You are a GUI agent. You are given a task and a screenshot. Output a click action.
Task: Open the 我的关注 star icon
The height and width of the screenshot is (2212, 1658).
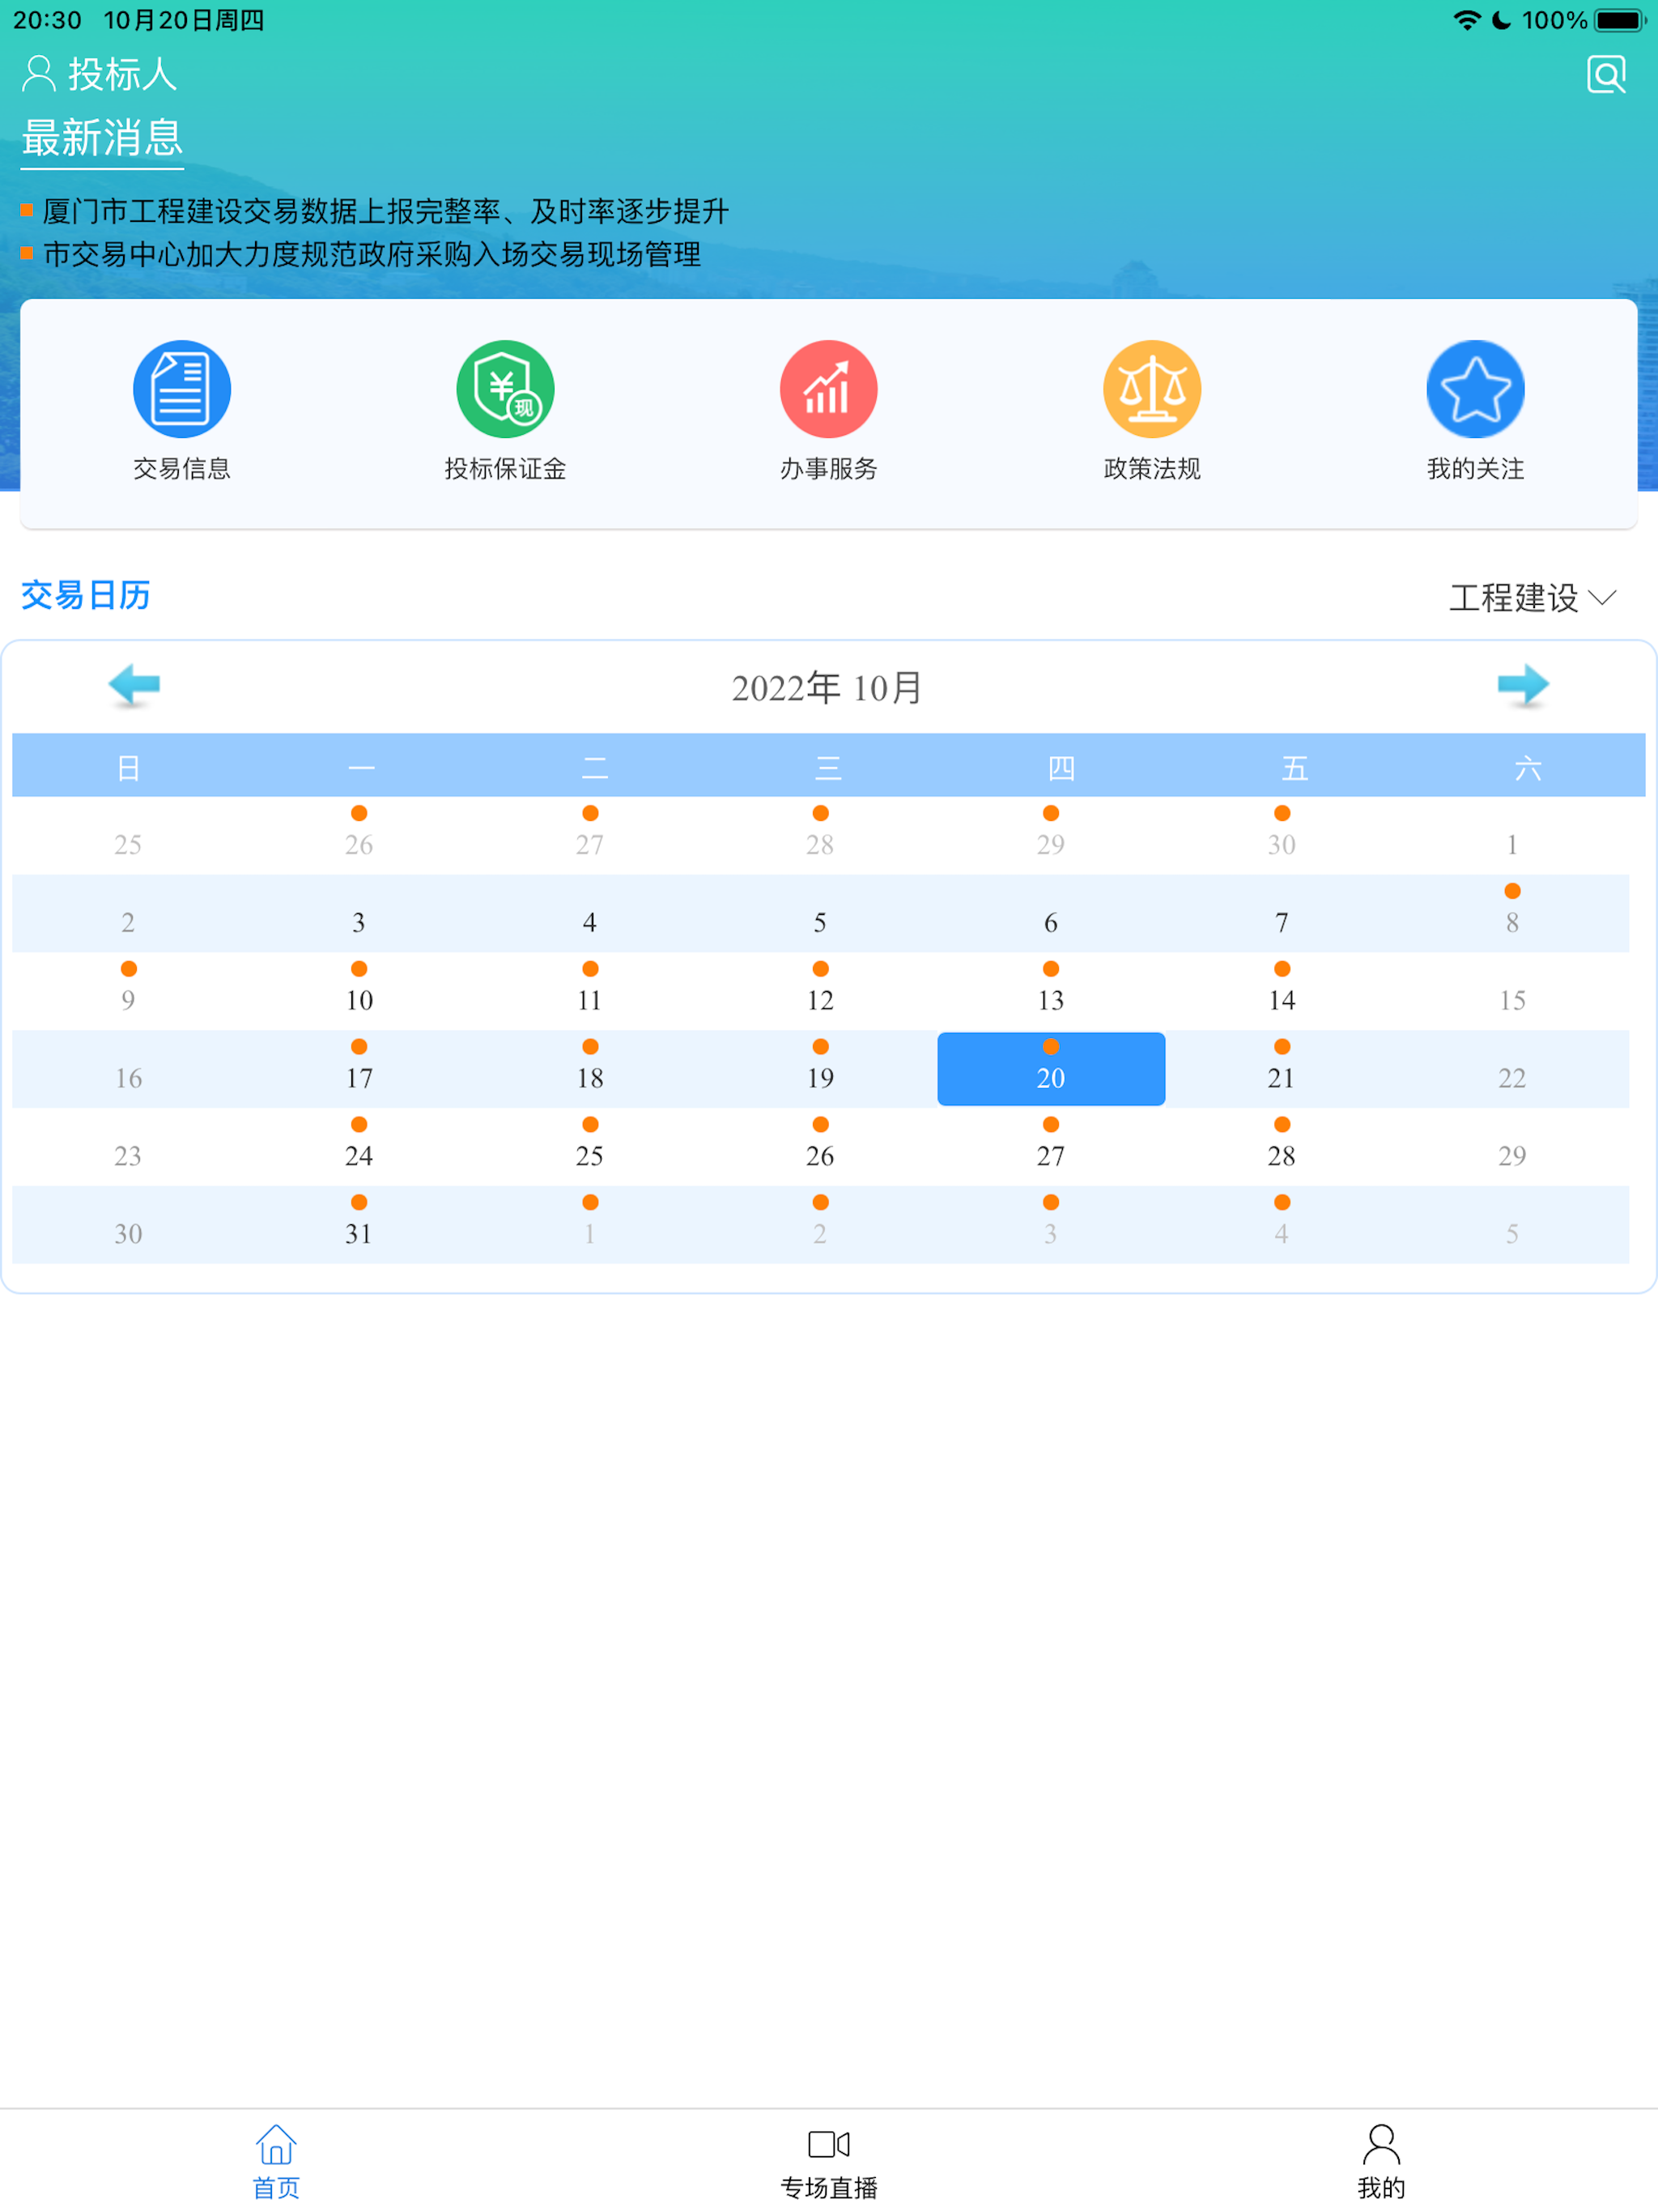(x=1475, y=389)
